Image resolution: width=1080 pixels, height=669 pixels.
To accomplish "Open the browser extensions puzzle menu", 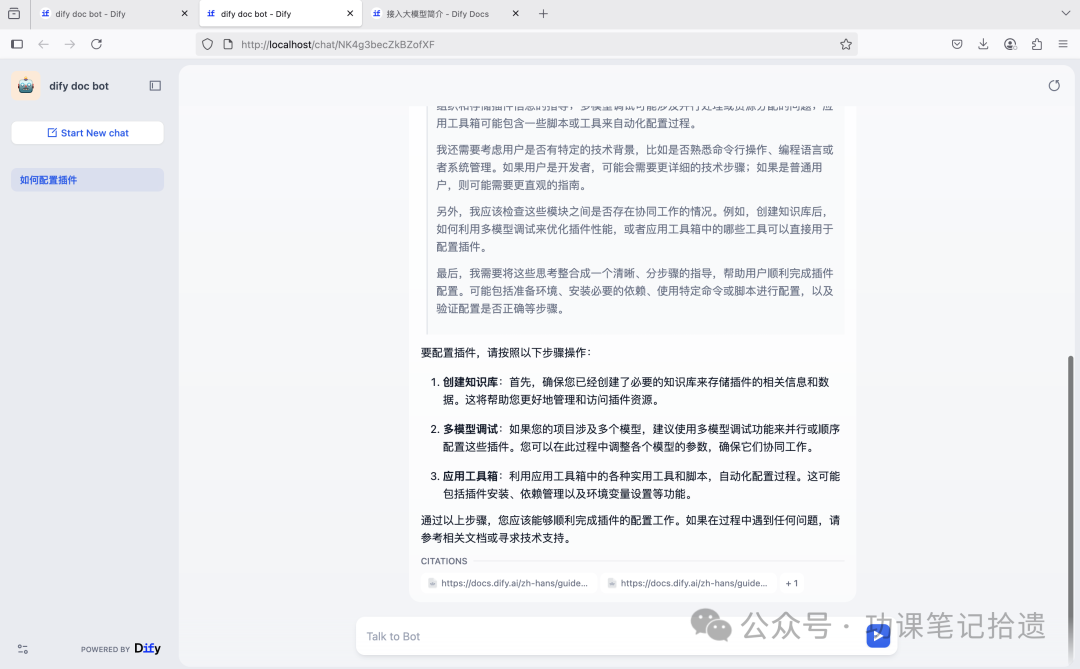I will (x=1036, y=44).
